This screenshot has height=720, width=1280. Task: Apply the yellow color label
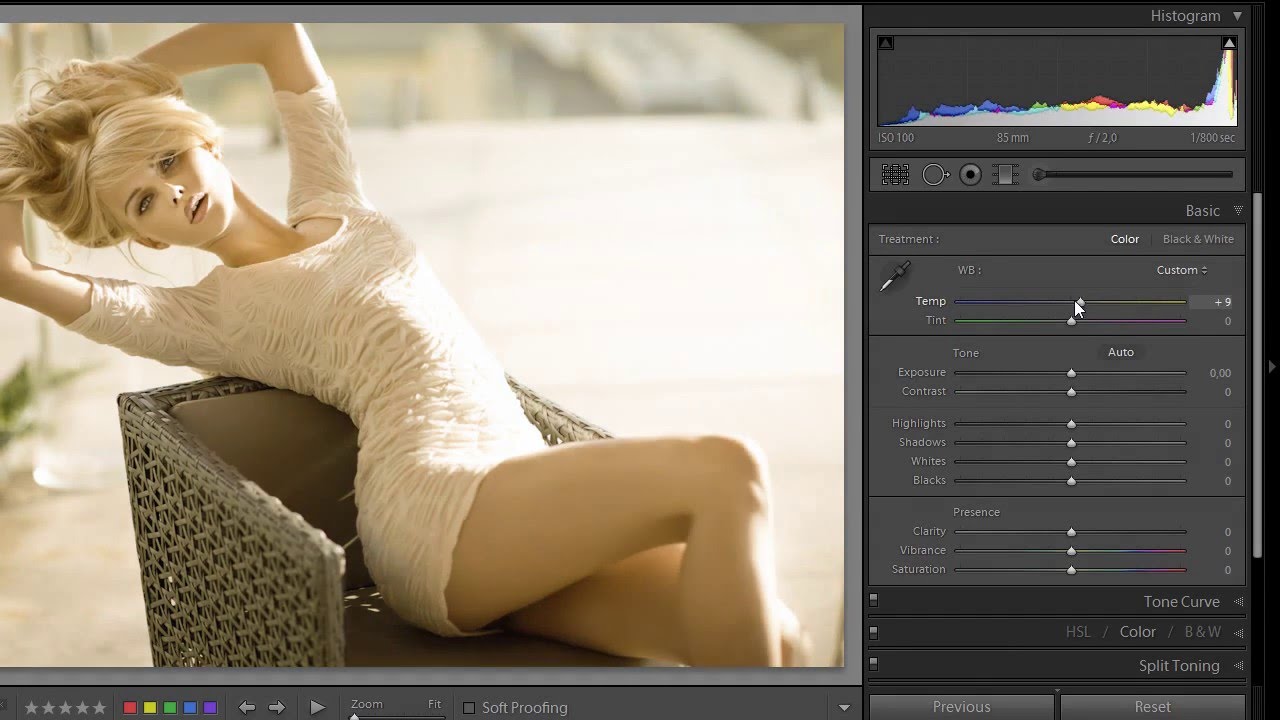click(150, 708)
